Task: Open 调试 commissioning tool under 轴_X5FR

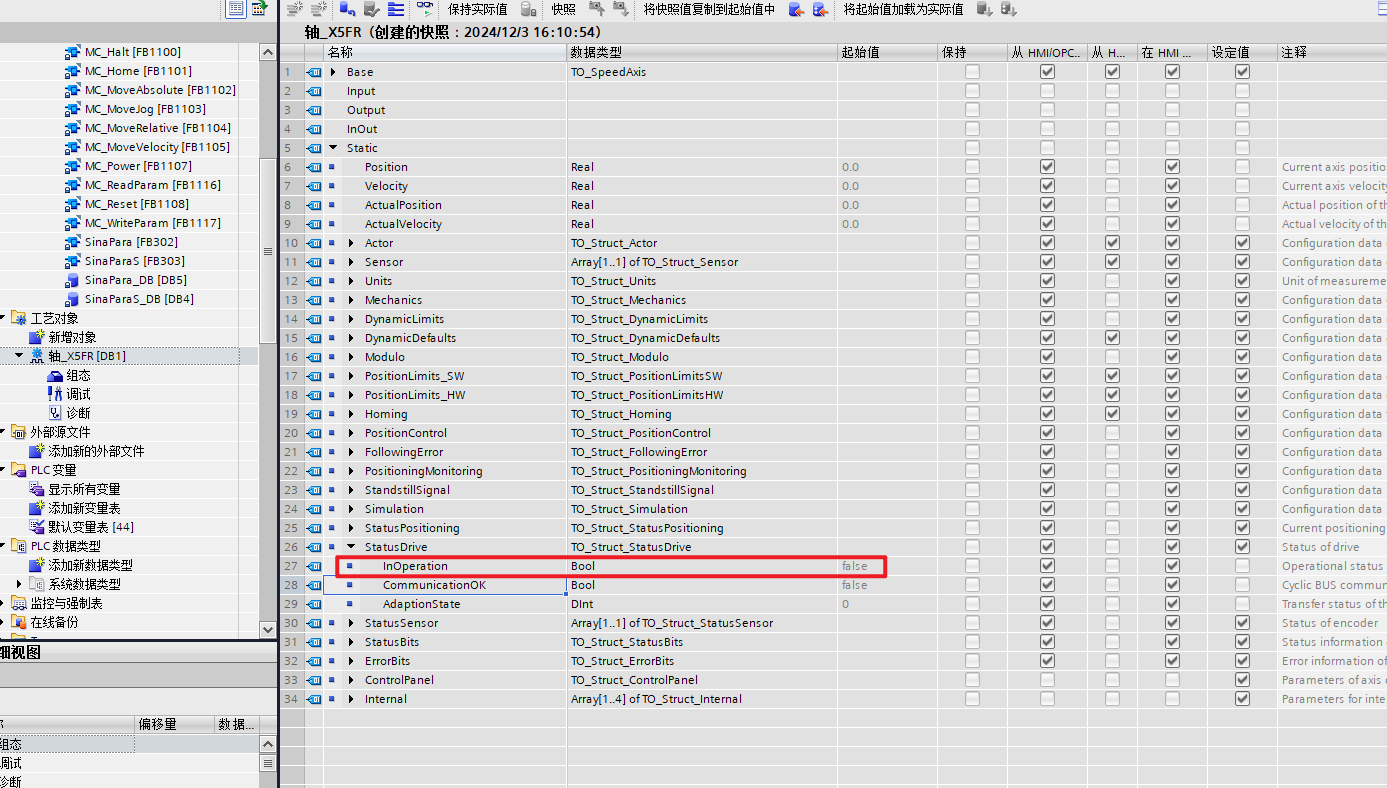Action: (78, 394)
